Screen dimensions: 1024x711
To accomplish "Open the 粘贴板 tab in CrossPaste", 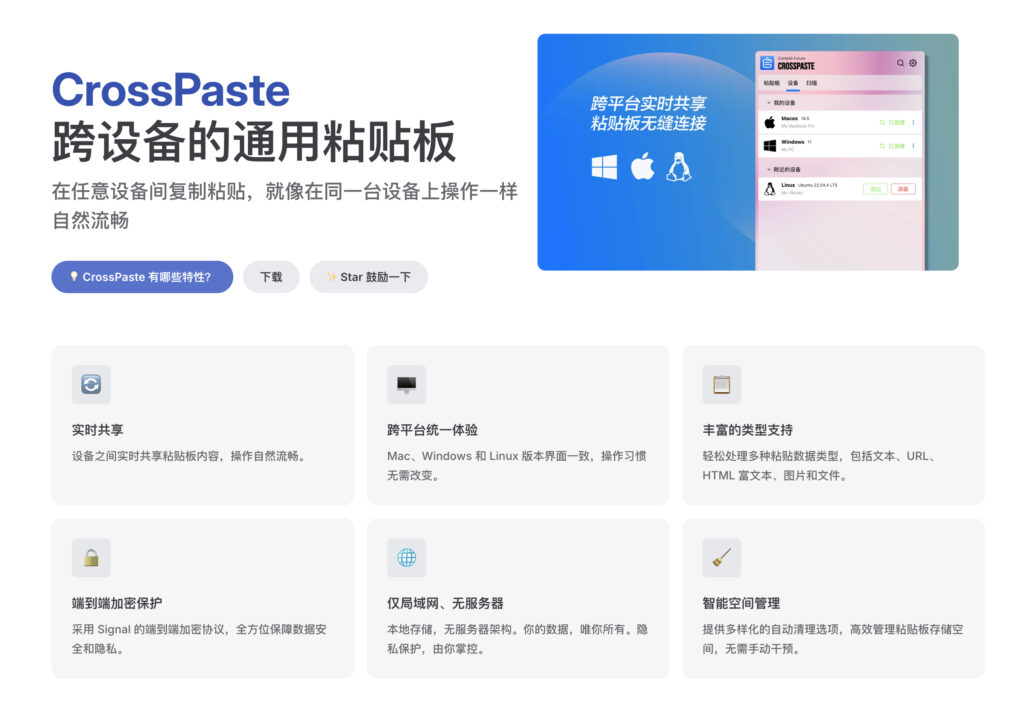I will (770, 83).
